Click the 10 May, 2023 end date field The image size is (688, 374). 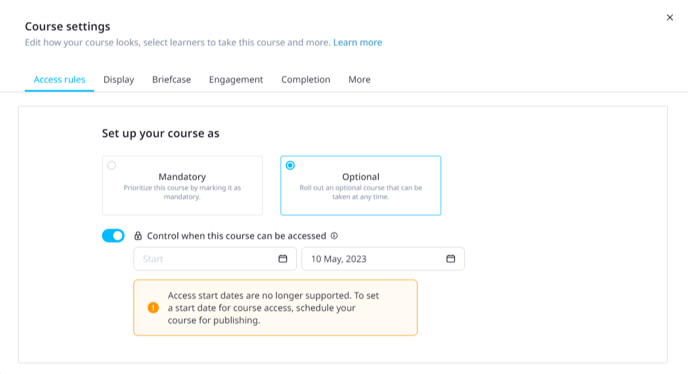(x=383, y=259)
